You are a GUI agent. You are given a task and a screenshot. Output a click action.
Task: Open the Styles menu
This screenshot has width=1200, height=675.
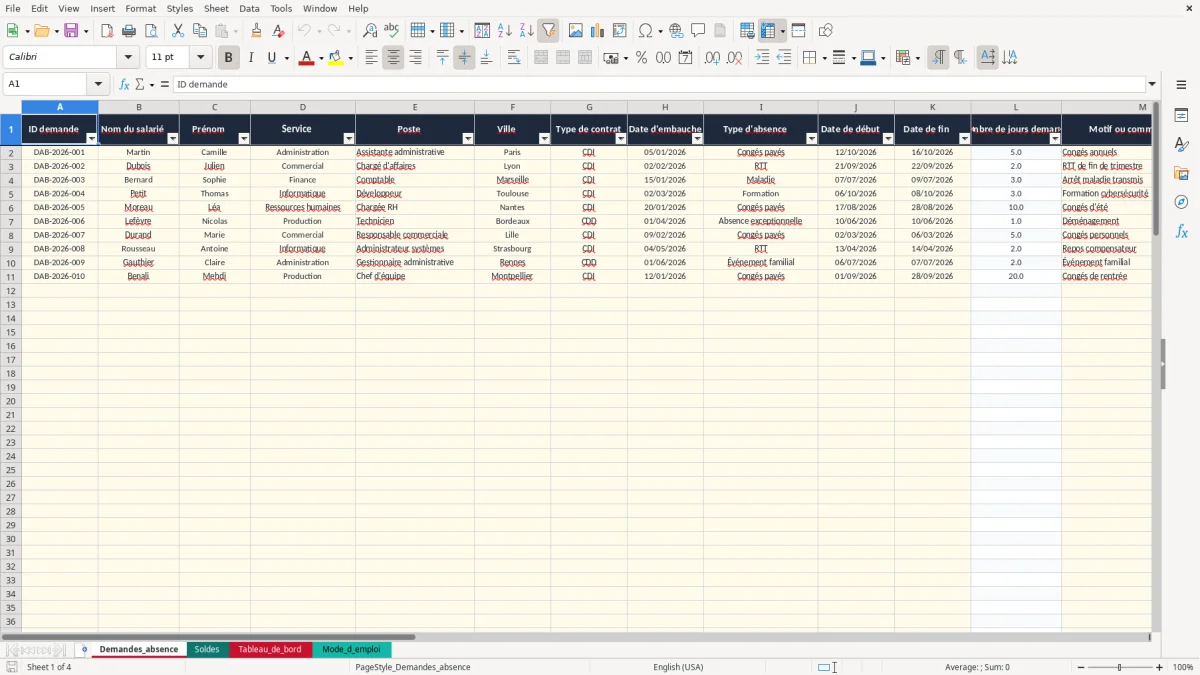(180, 8)
